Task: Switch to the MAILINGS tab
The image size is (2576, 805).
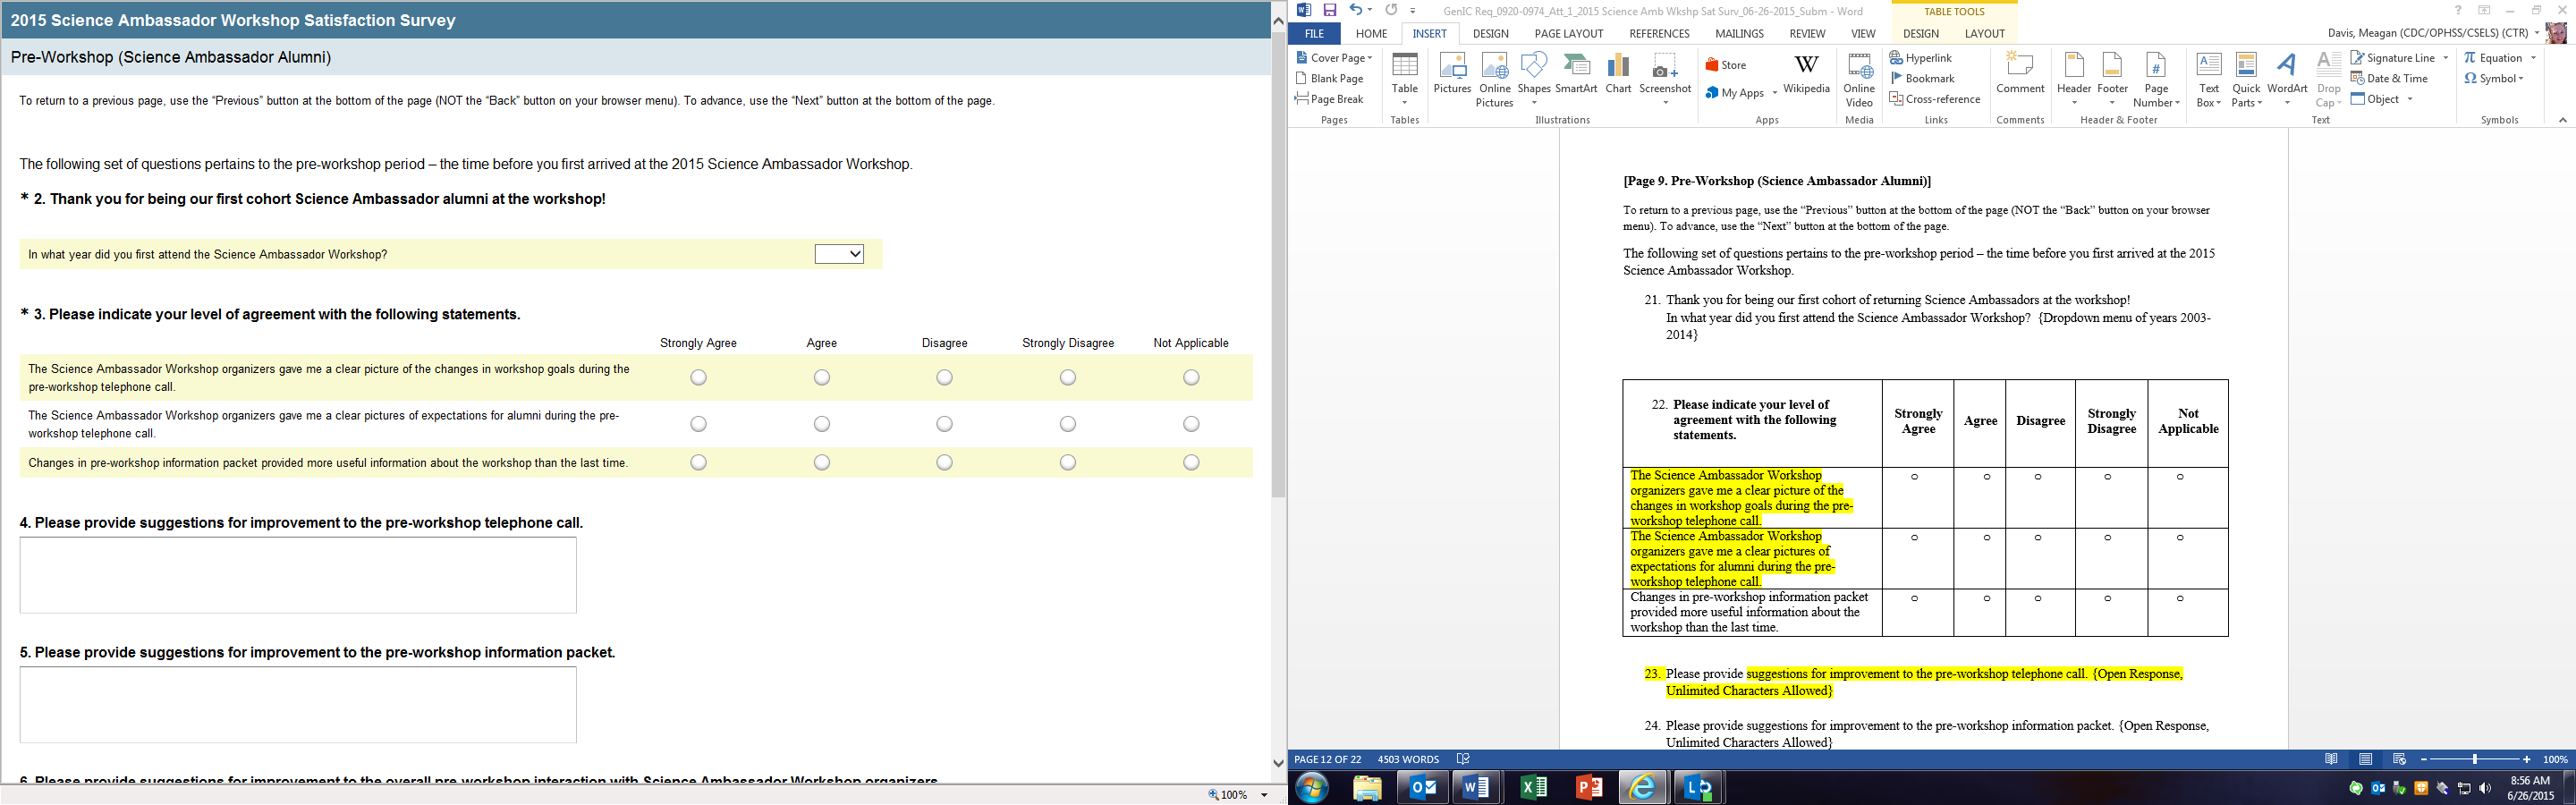Action: pos(1739,34)
